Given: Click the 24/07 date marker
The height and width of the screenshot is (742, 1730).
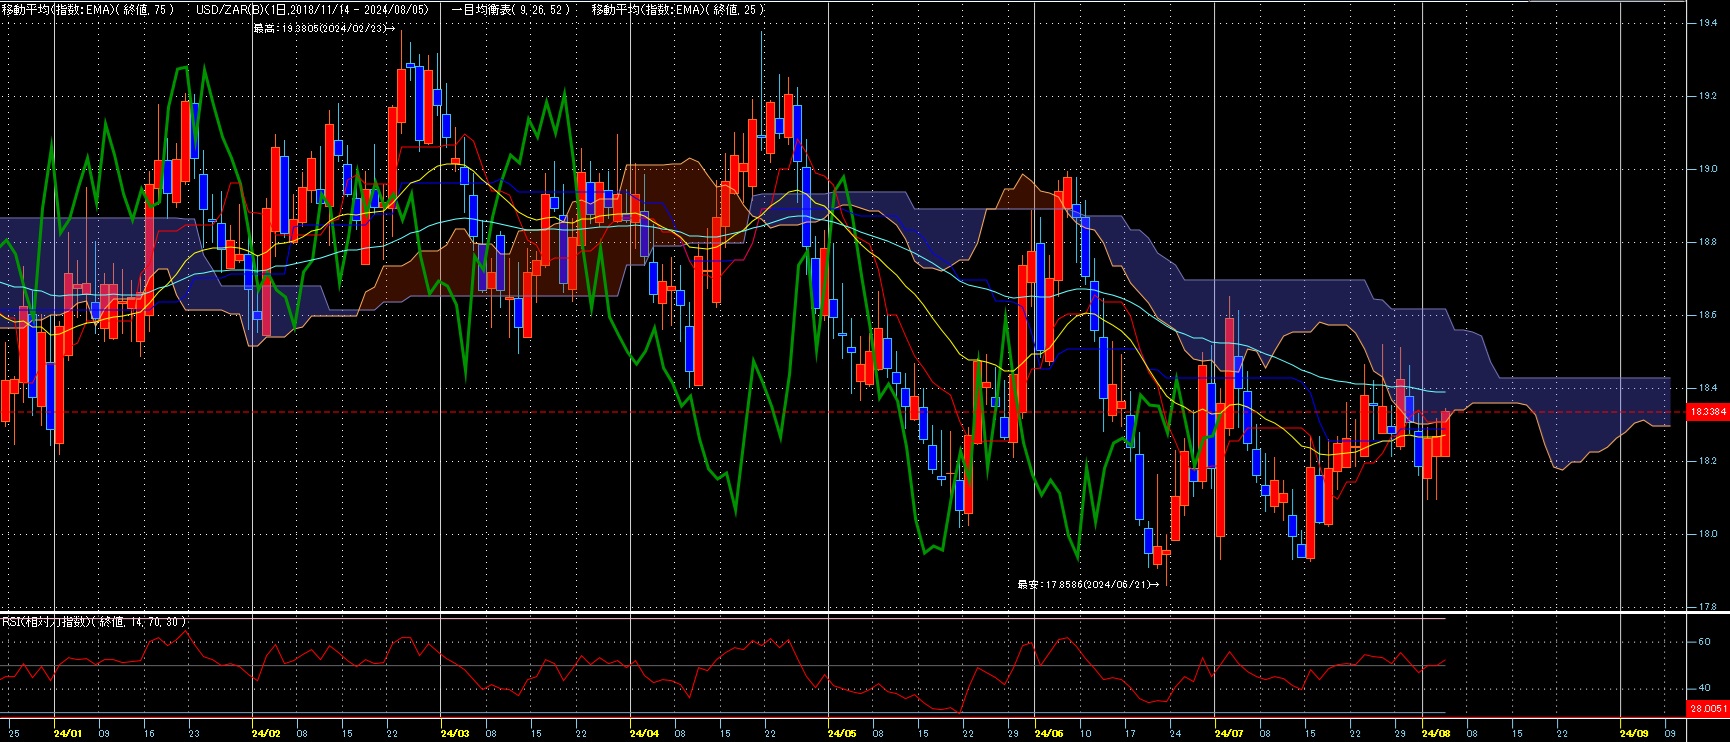Looking at the screenshot, I should (1229, 734).
